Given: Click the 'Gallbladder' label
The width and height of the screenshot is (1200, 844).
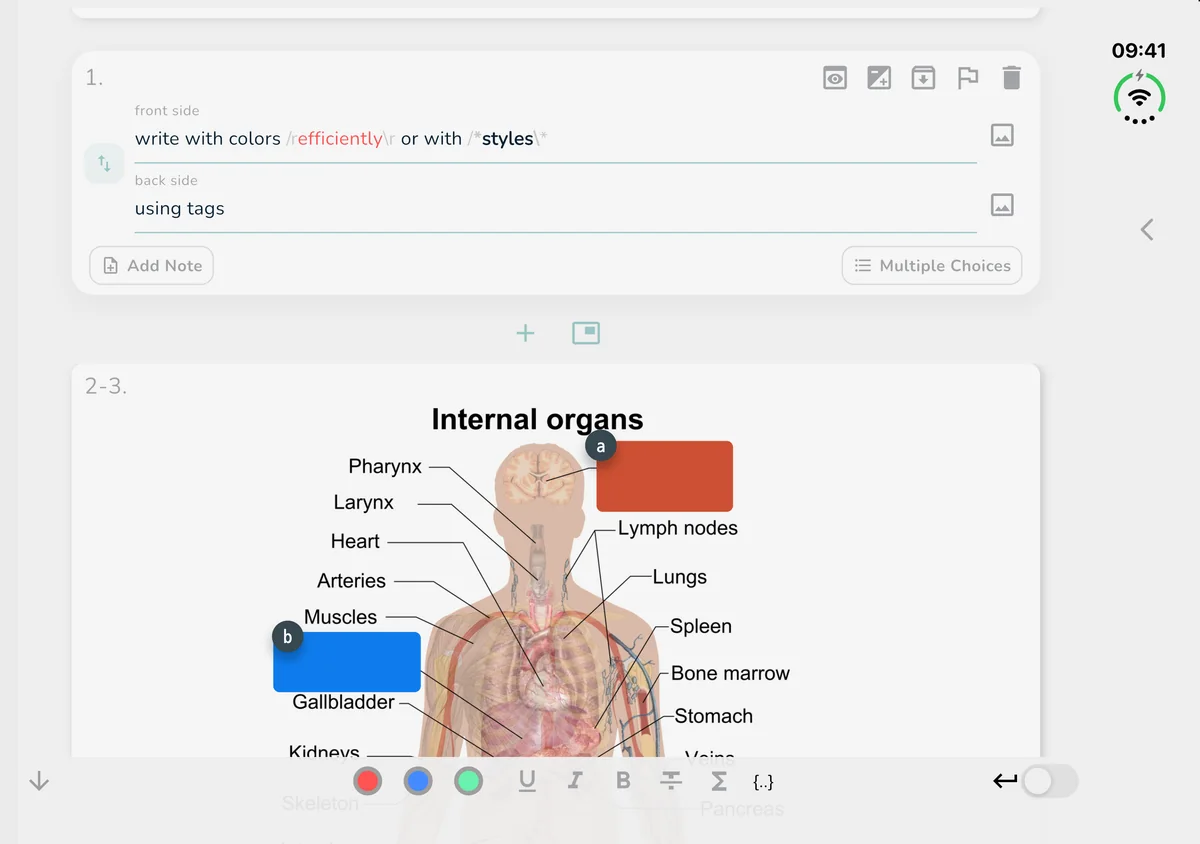Looking at the screenshot, I should point(343,702).
